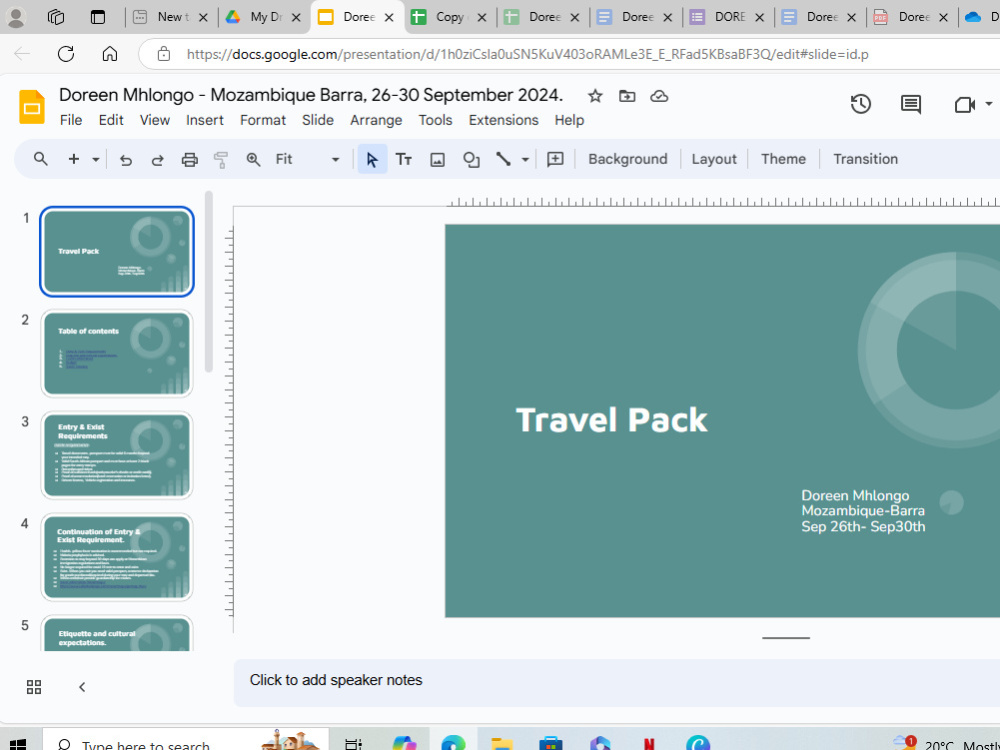
Task: Check the cloud document status icon
Action: pos(659,96)
